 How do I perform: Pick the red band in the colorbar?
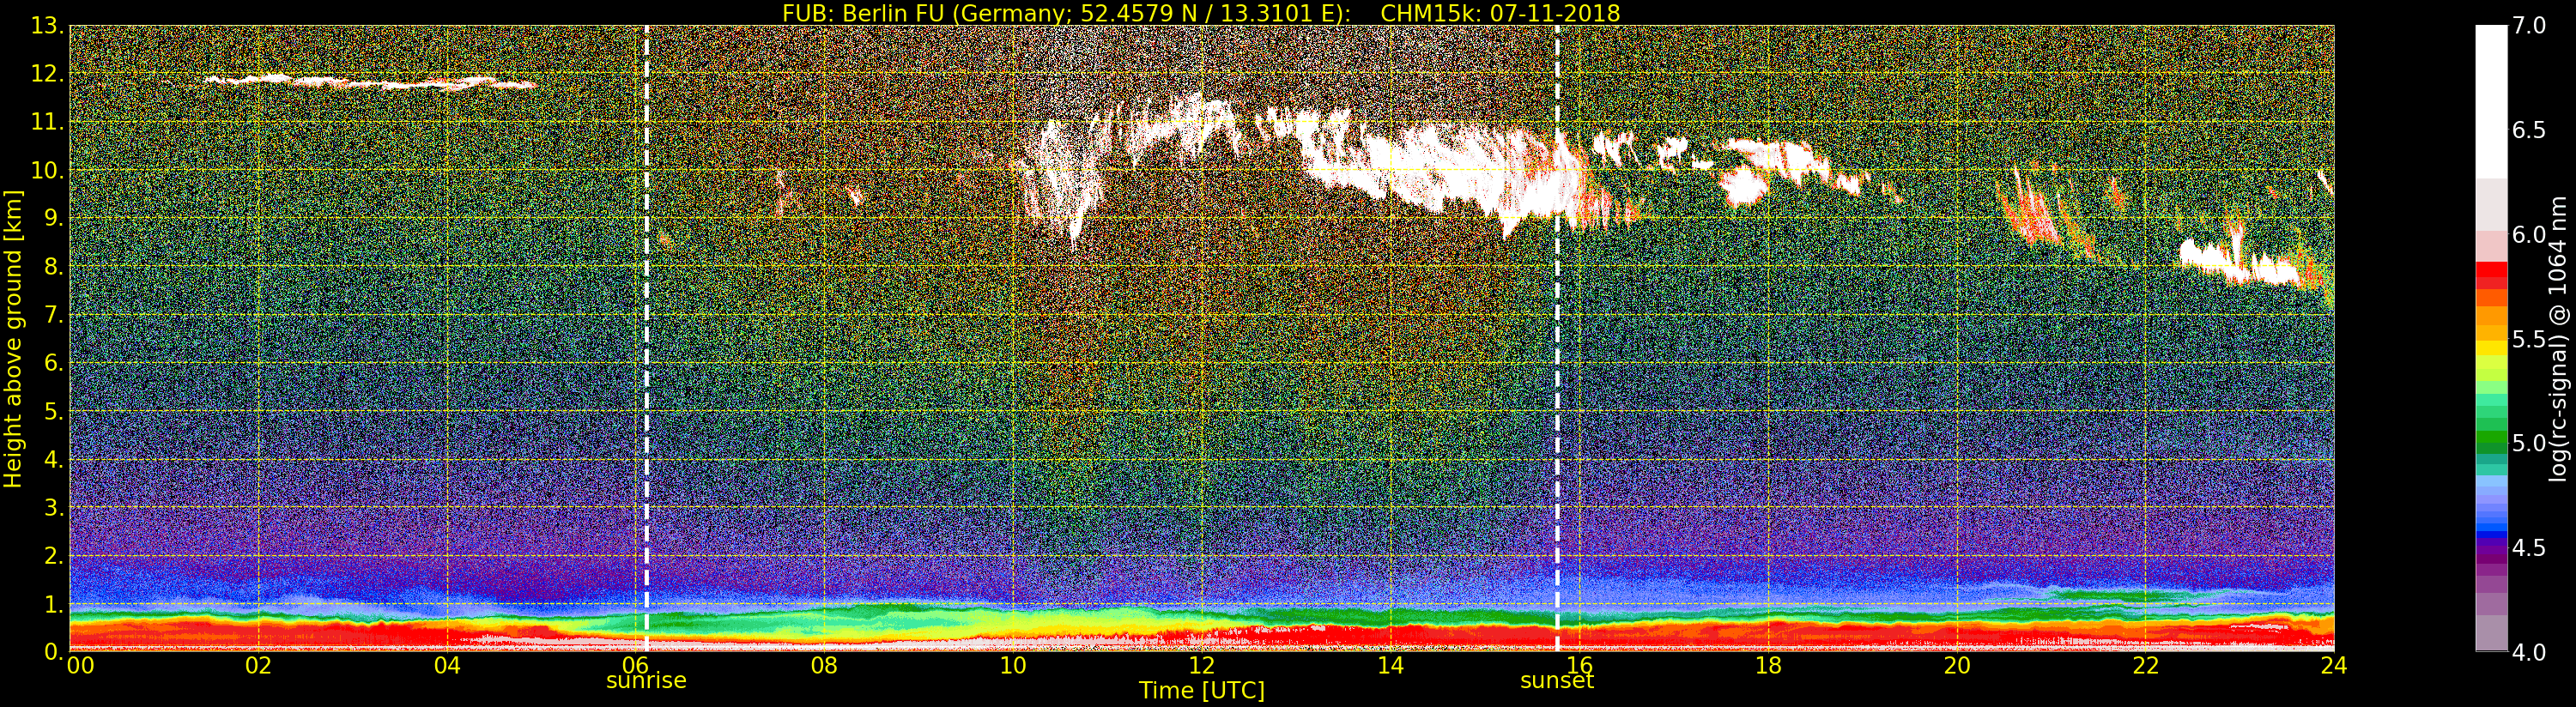(2490, 275)
